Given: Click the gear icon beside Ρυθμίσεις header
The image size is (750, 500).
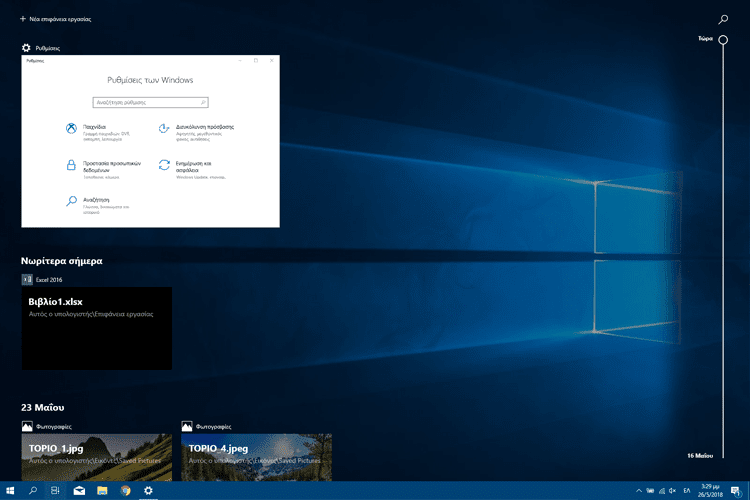Looking at the screenshot, I should coord(26,48).
